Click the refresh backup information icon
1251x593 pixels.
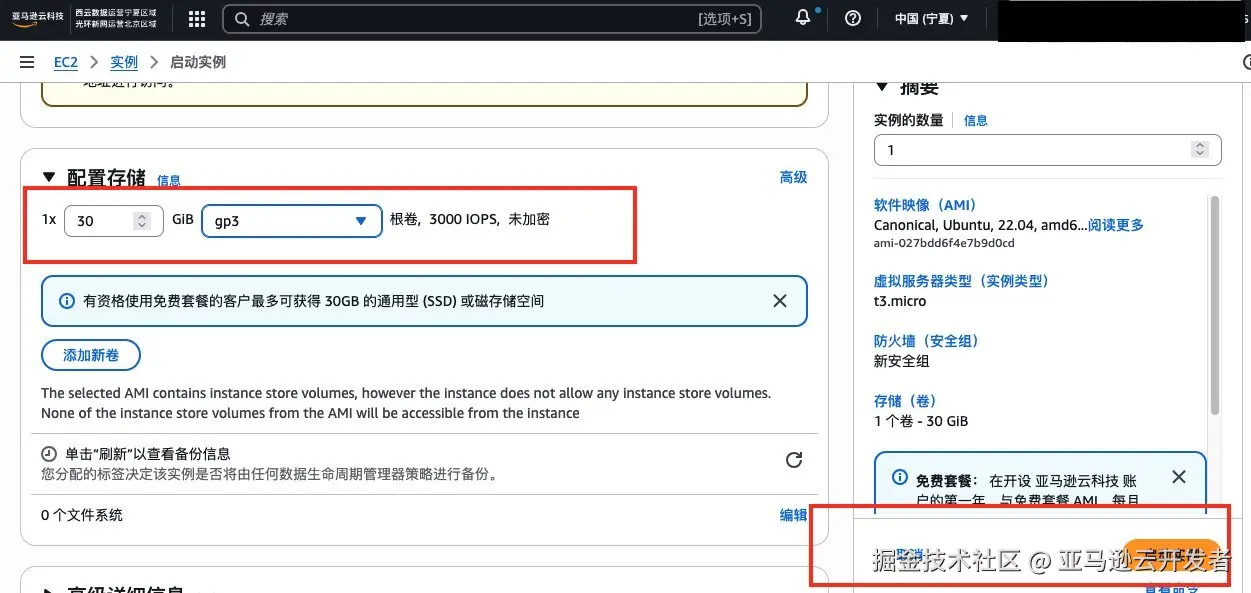tap(794, 460)
